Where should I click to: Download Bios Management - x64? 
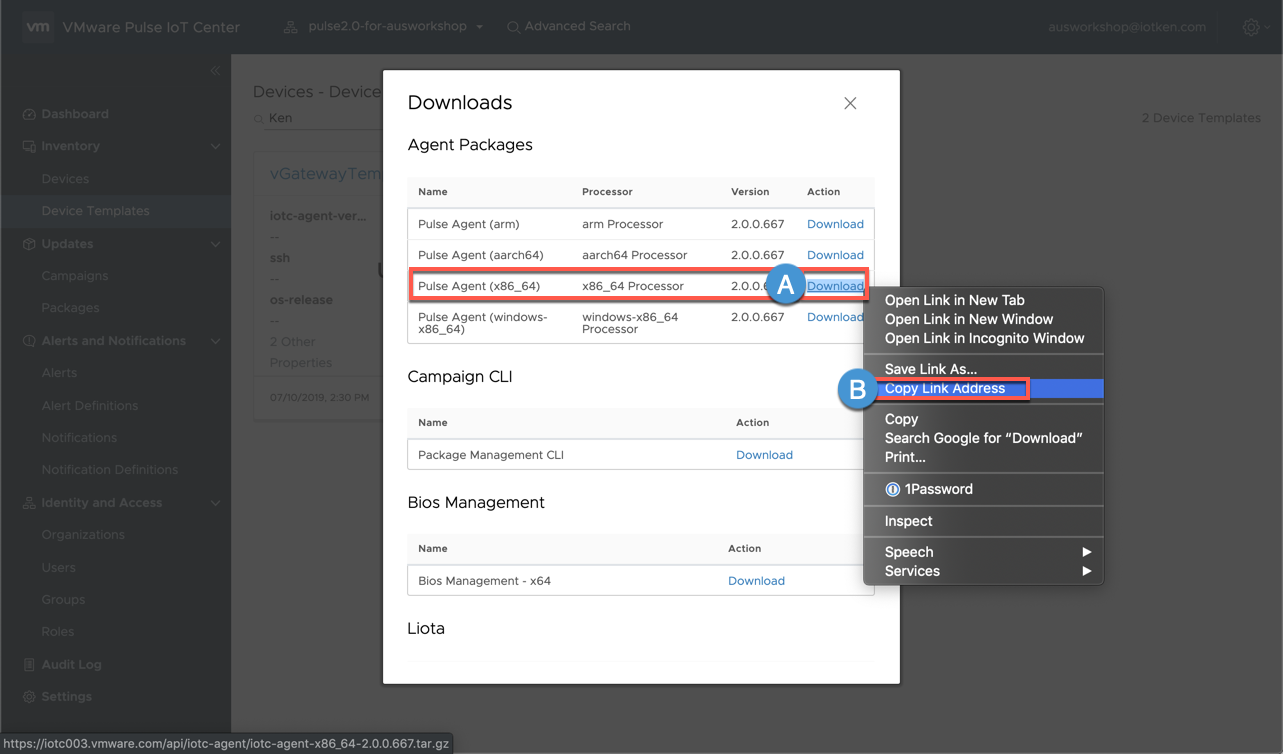(756, 581)
